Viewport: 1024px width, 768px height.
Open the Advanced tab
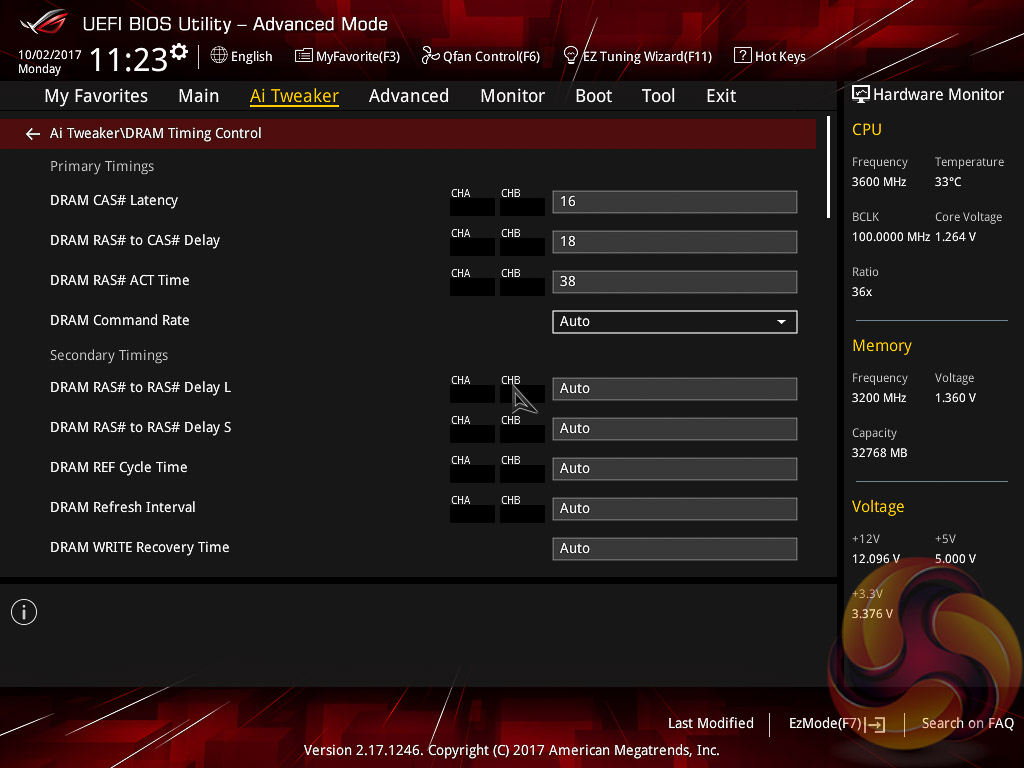point(409,96)
